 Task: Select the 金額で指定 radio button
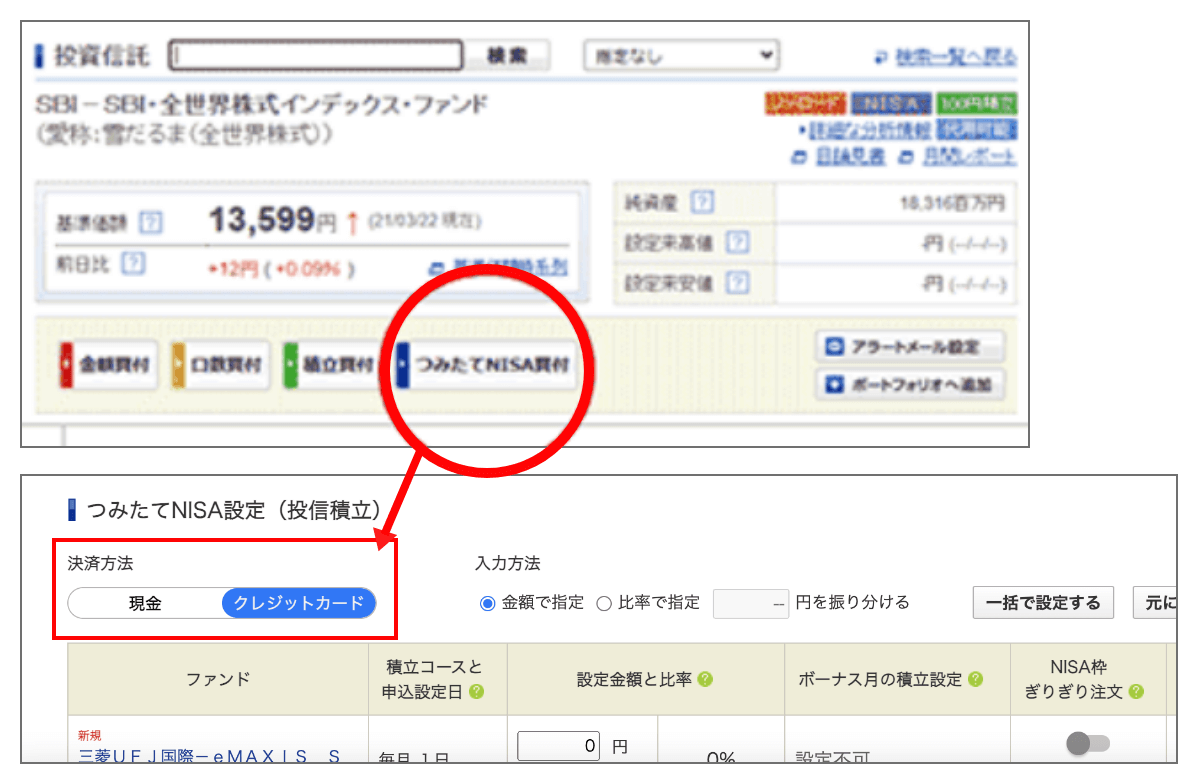click(488, 603)
